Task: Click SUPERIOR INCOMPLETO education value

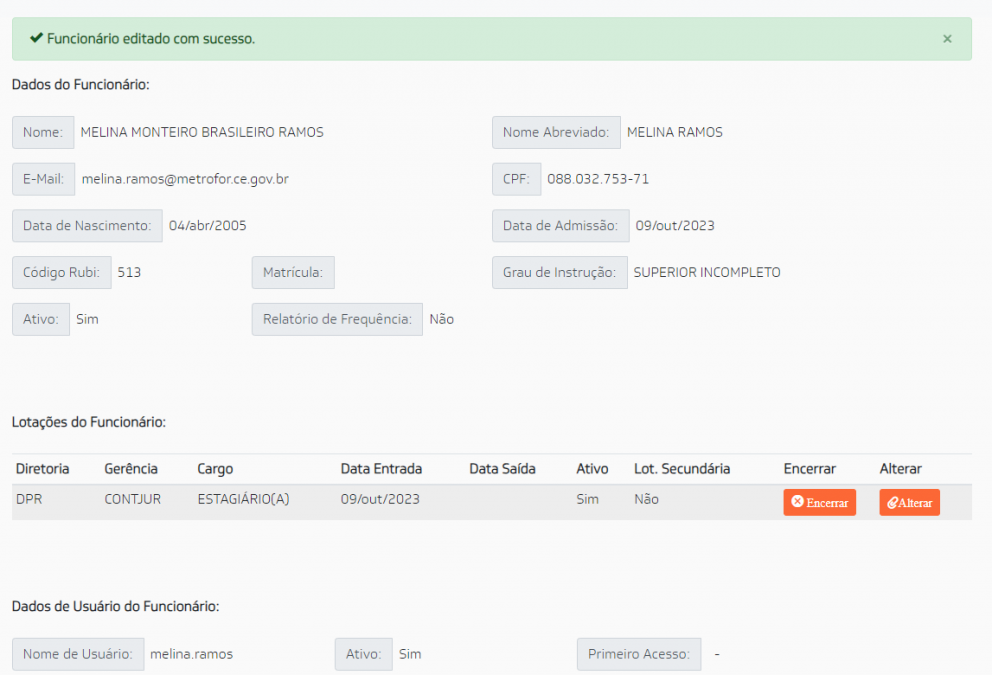Action: click(x=707, y=273)
